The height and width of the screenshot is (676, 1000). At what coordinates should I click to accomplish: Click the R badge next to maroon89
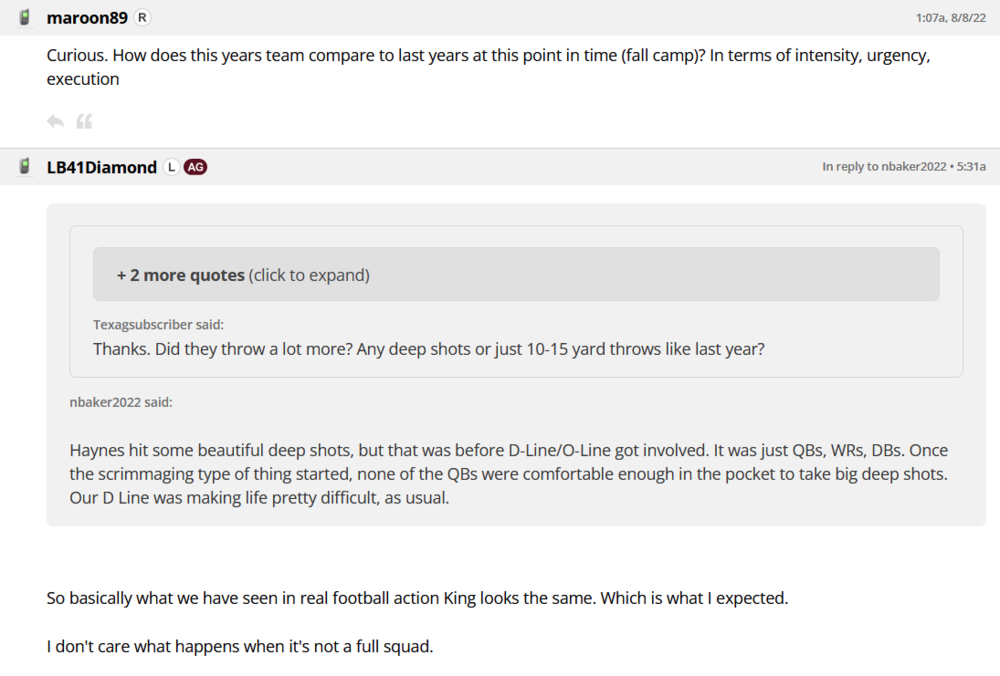pyautogui.click(x=143, y=17)
